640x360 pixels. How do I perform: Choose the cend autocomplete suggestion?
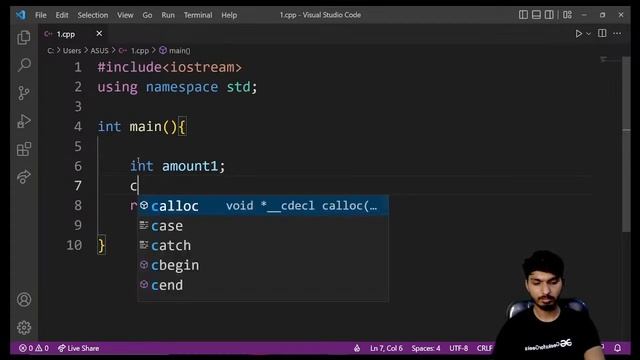click(x=263, y=285)
